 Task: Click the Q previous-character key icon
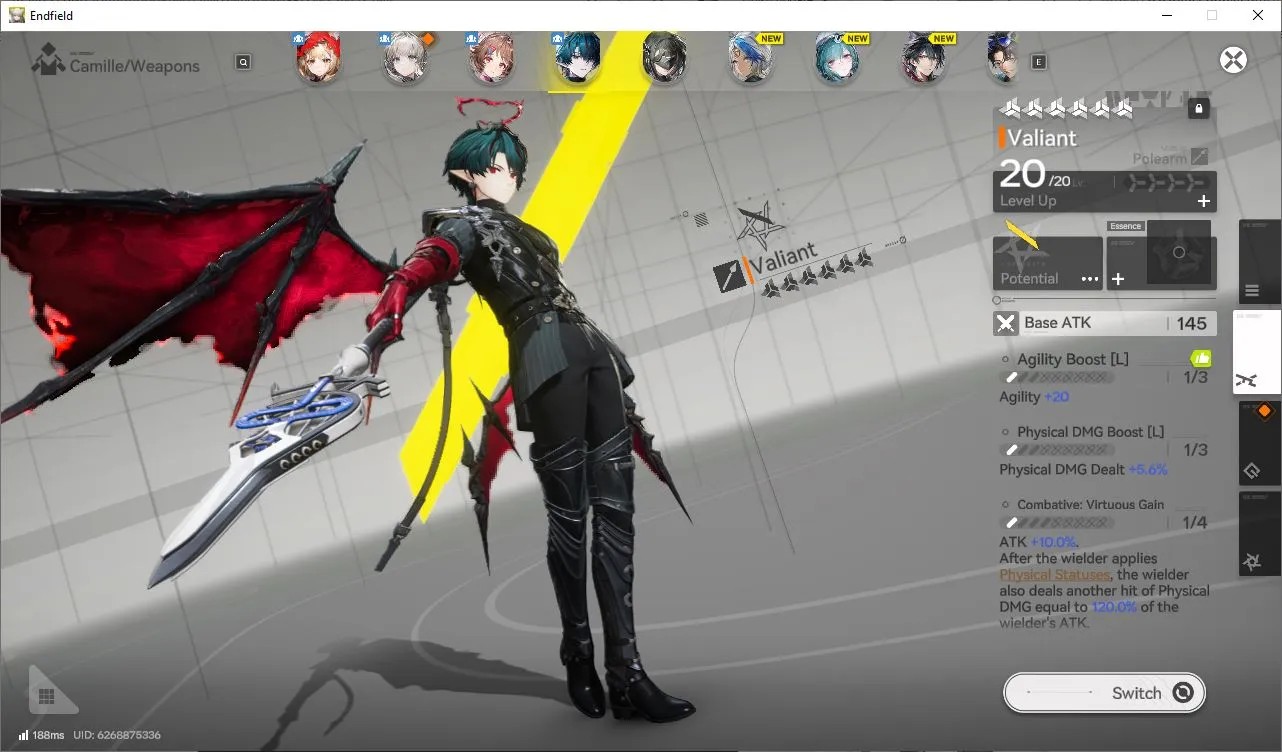(x=243, y=62)
